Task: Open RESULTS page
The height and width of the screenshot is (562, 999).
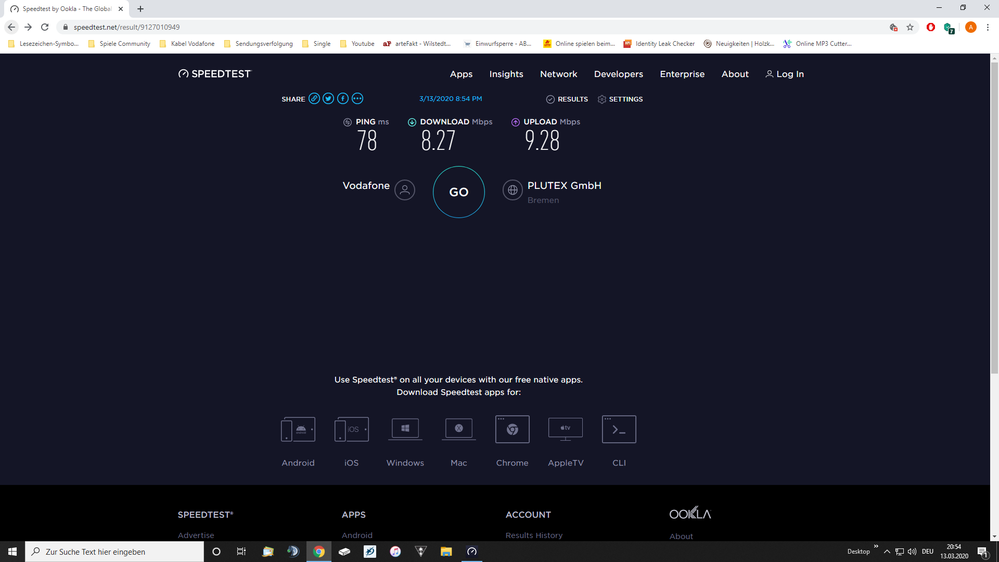Action: coord(567,99)
